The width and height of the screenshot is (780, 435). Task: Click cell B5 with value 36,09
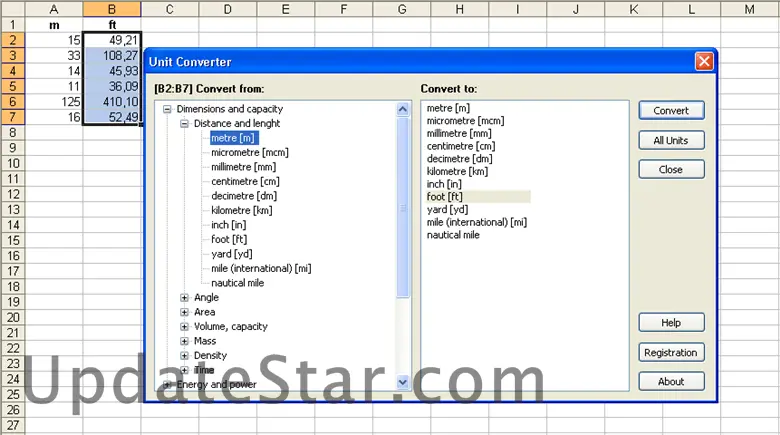112,86
